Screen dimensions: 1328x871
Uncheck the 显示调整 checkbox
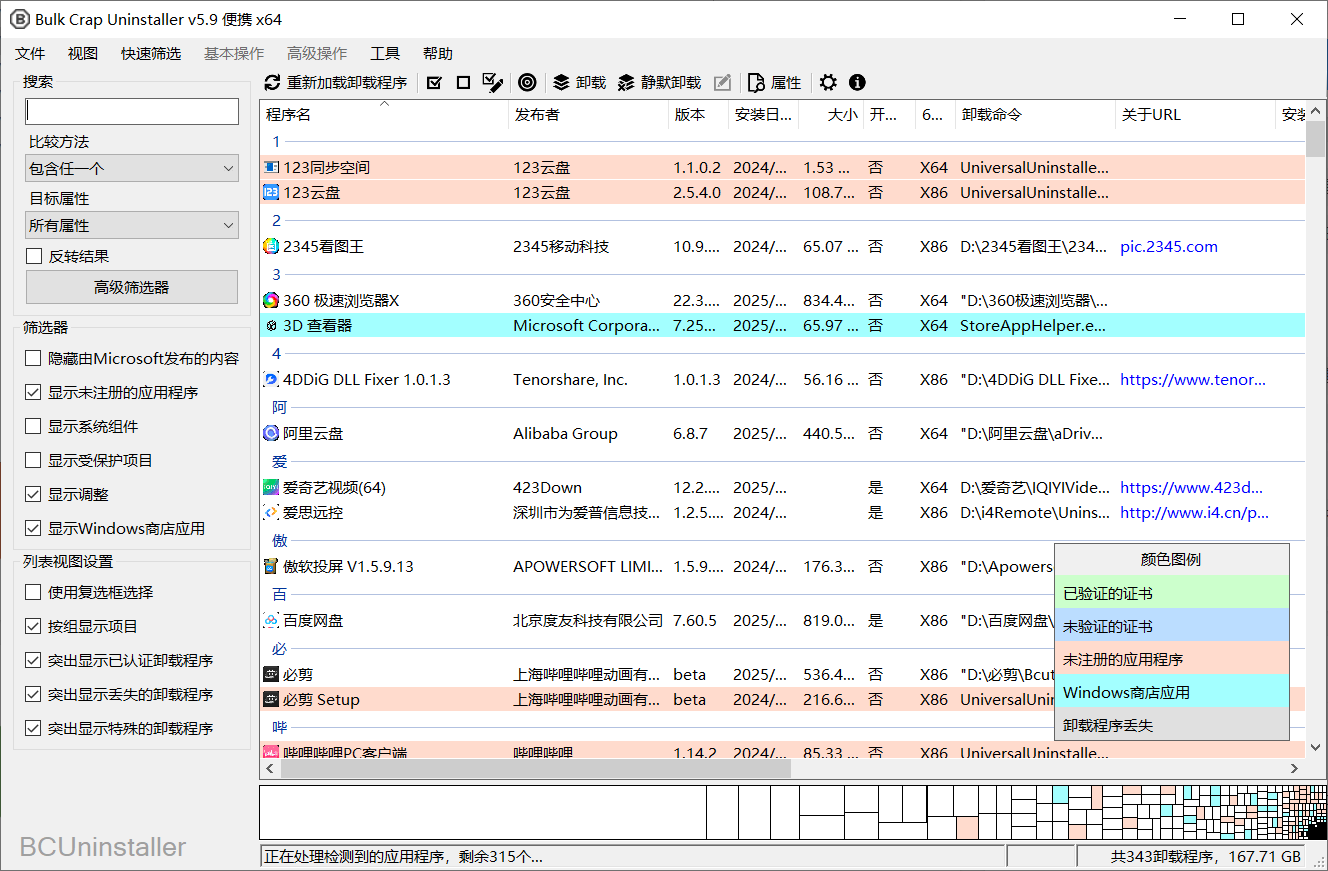click(x=34, y=494)
